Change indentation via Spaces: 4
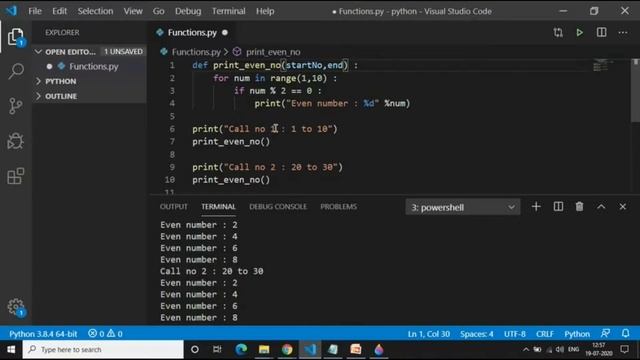 pyautogui.click(x=477, y=334)
